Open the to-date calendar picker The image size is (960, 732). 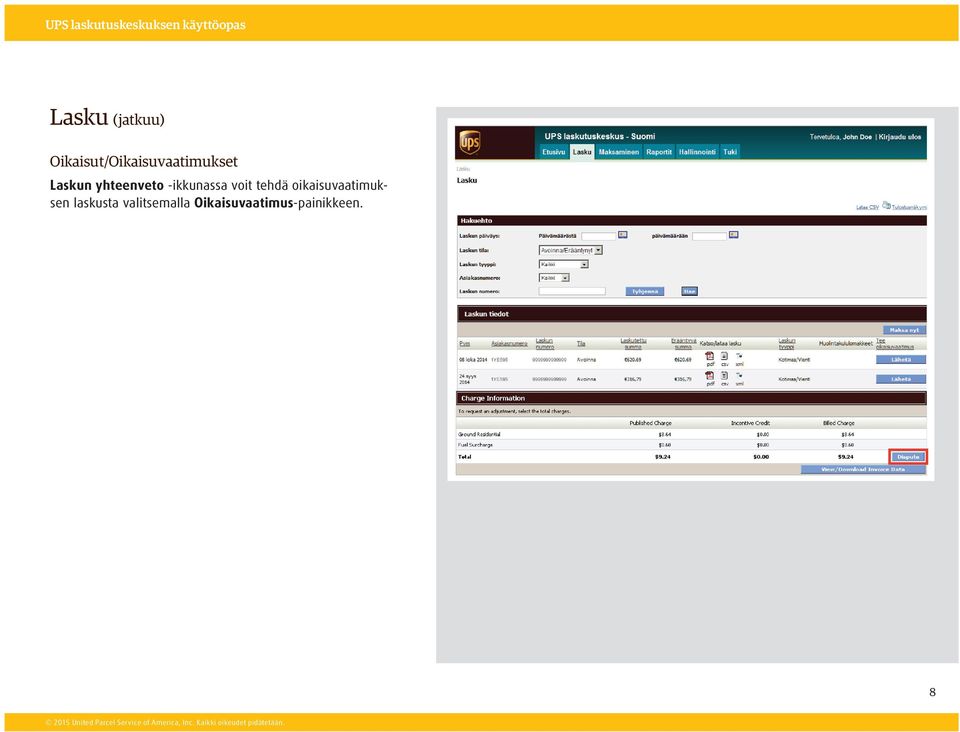click(x=733, y=235)
